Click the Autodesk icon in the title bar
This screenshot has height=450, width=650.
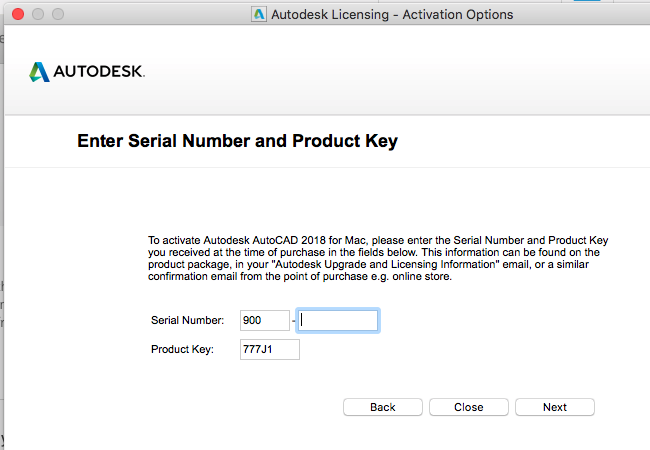(259, 15)
